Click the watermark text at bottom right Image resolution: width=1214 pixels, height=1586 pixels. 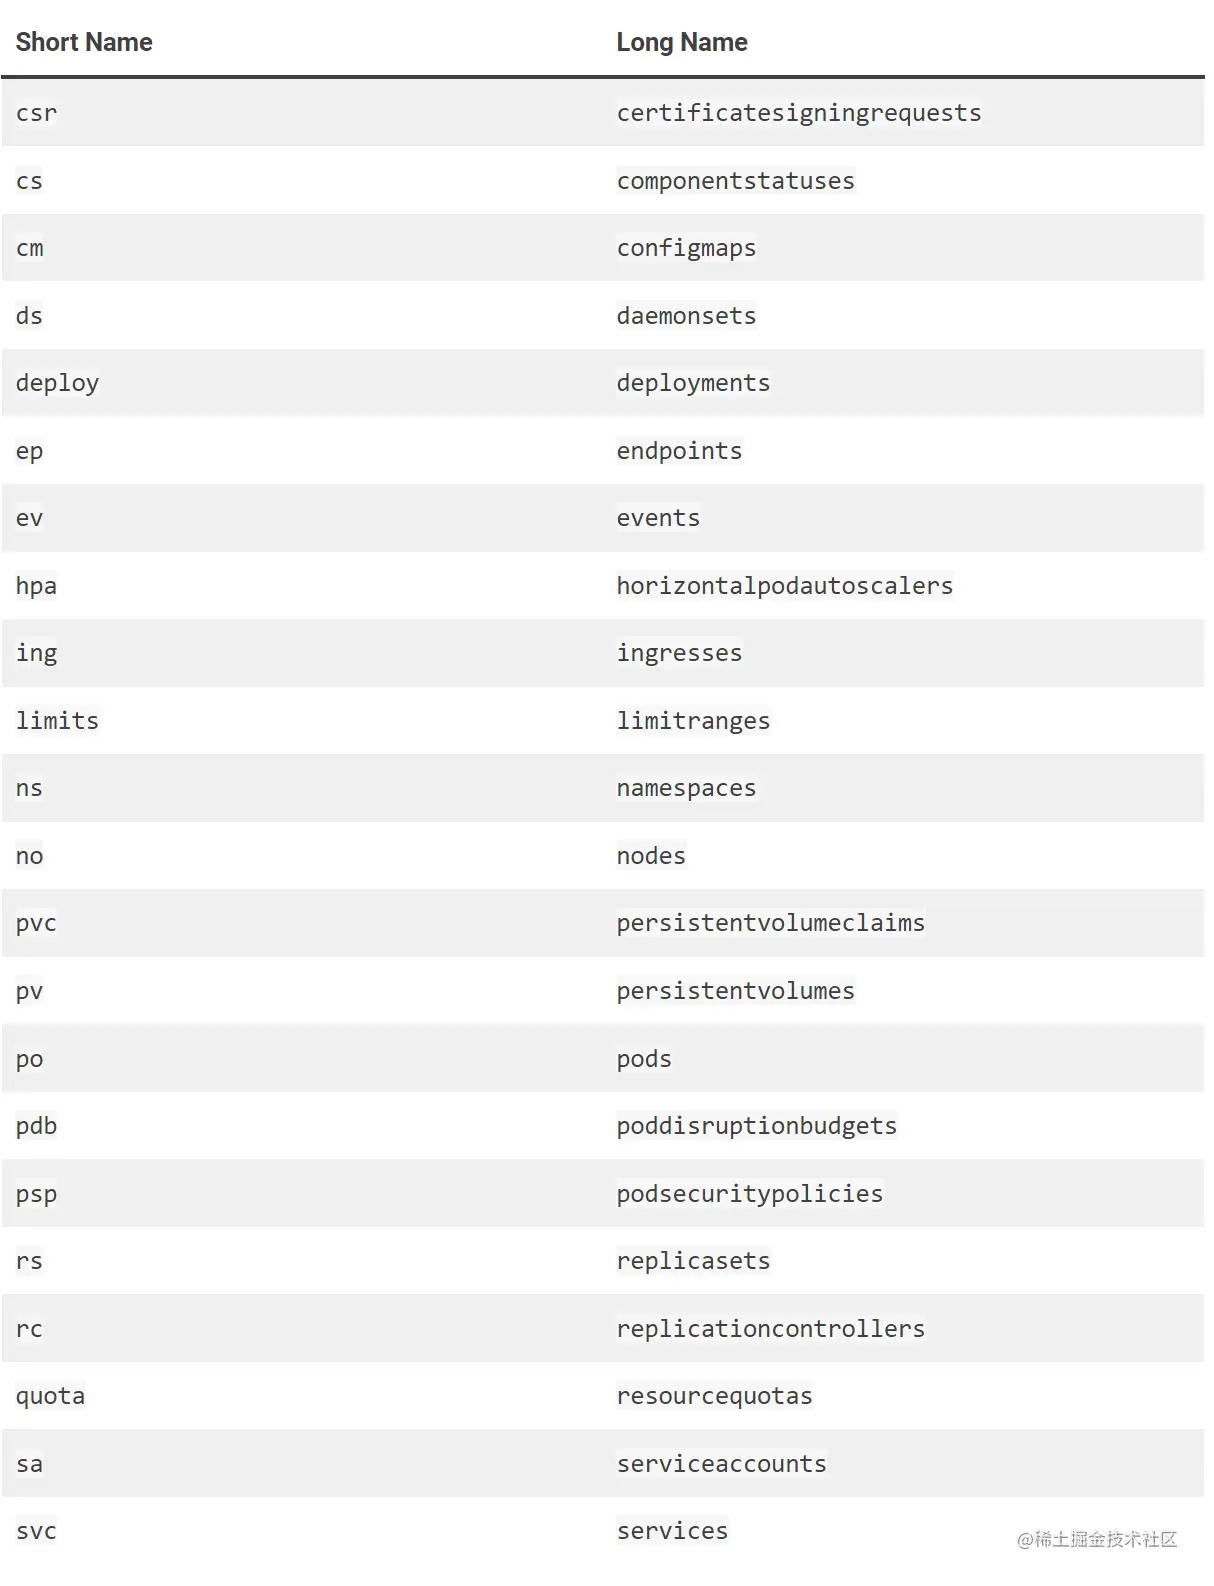point(1097,1540)
